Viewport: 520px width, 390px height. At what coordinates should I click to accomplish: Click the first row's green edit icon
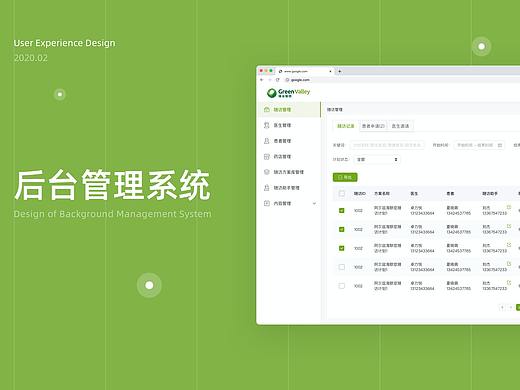509,207
